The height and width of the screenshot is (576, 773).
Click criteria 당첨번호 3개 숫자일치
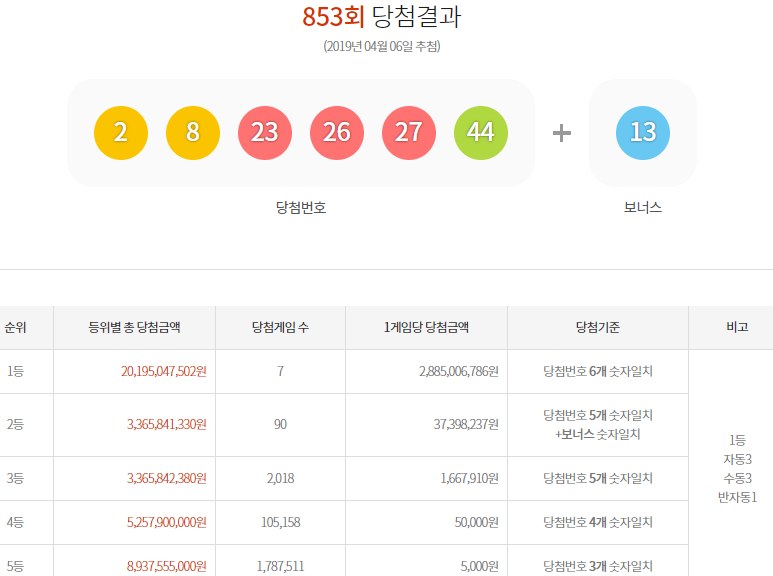point(598,566)
